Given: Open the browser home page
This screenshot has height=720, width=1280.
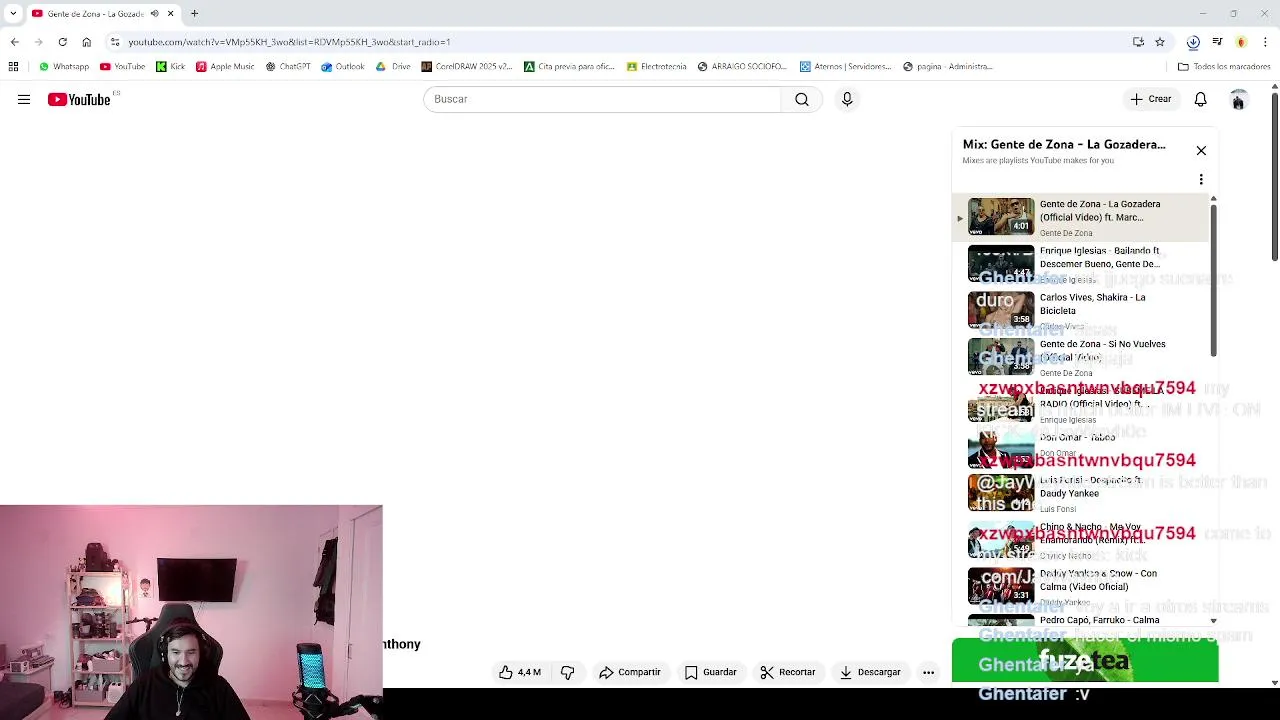Looking at the screenshot, I should 86,42.
